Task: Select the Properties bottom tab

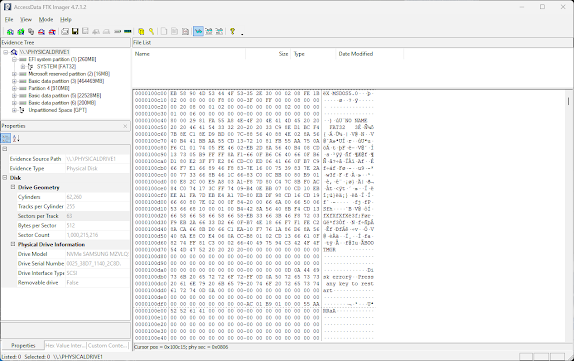Action: click(x=23, y=345)
